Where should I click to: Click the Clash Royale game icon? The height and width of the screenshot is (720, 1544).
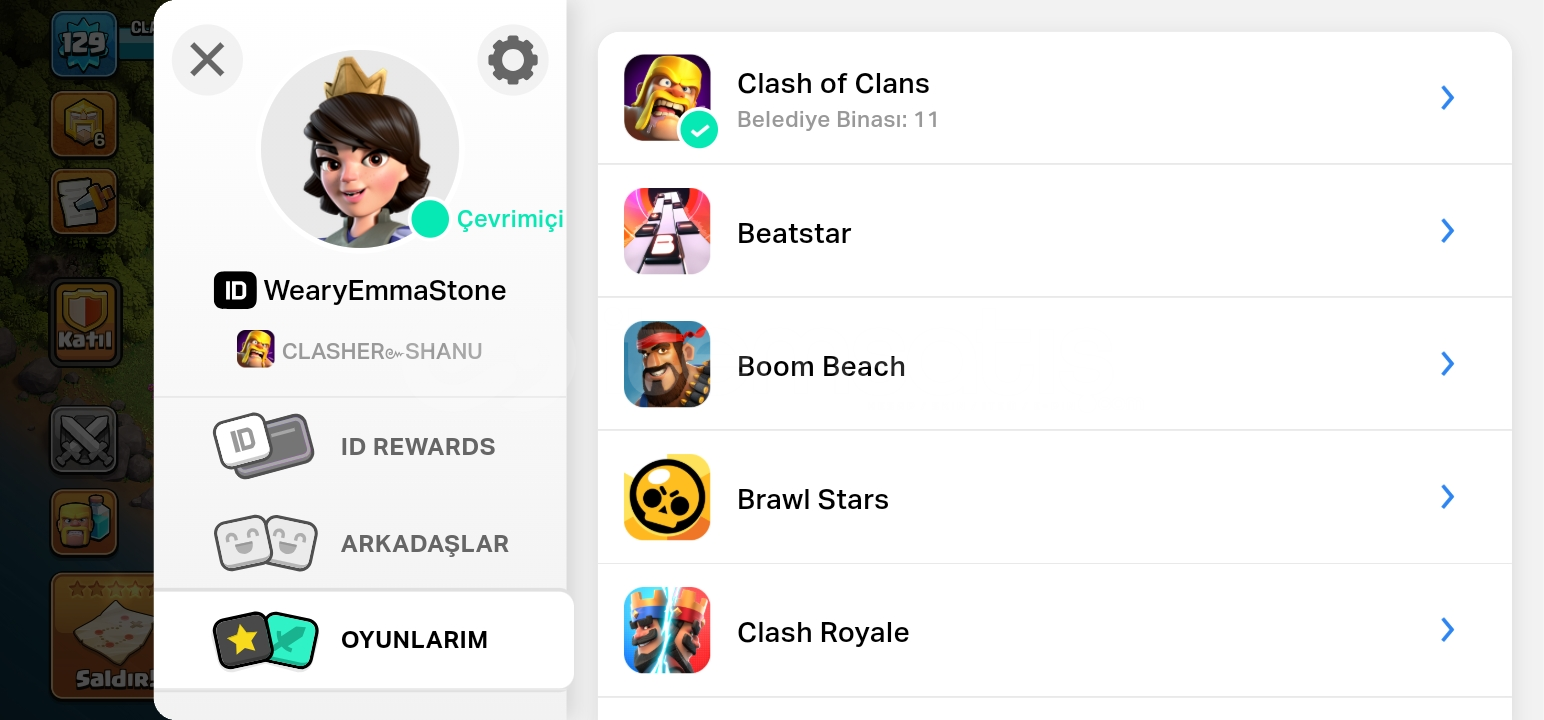667,630
